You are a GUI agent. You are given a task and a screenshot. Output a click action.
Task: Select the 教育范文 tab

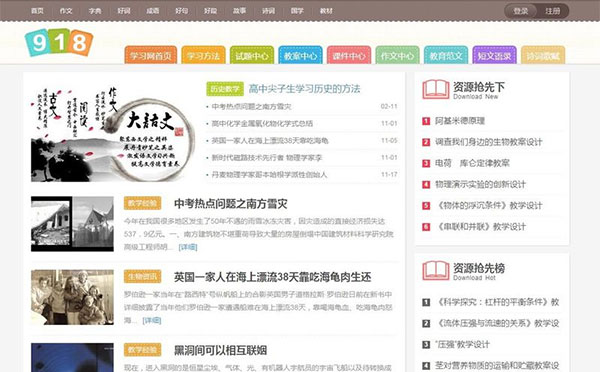[446, 55]
